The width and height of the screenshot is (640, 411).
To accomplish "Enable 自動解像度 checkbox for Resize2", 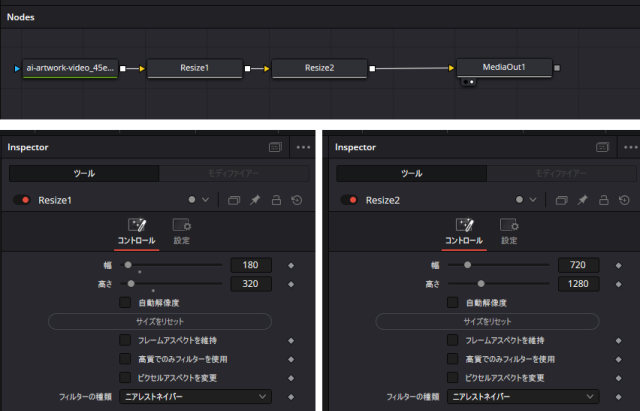I will (x=452, y=302).
